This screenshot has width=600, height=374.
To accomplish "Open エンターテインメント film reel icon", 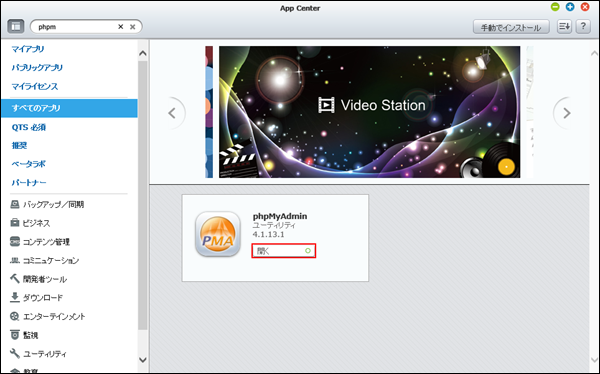I will click(x=15, y=316).
